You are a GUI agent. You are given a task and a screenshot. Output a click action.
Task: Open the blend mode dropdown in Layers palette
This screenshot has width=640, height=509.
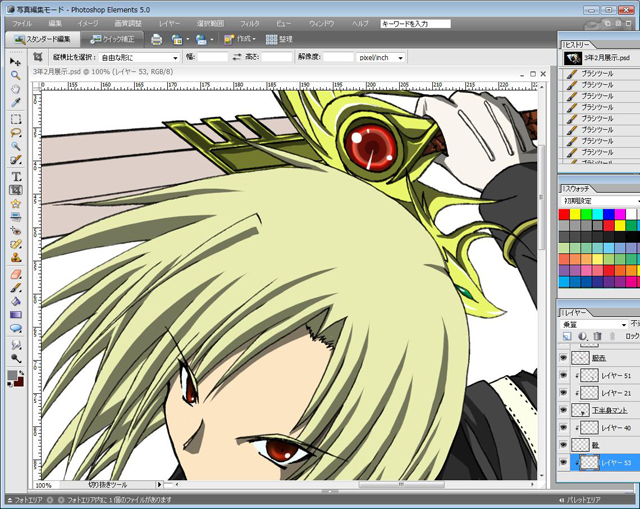tap(594, 325)
